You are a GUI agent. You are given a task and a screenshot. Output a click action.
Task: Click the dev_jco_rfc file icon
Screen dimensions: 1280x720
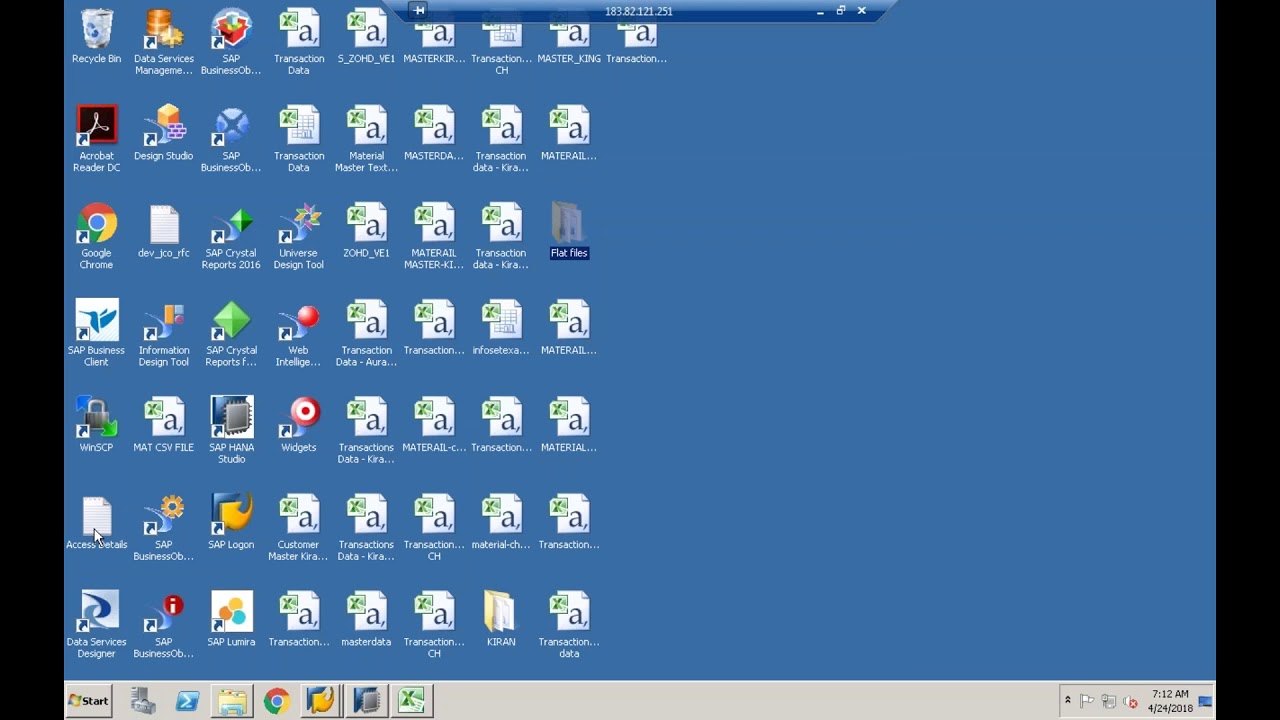click(x=164, y=231)
